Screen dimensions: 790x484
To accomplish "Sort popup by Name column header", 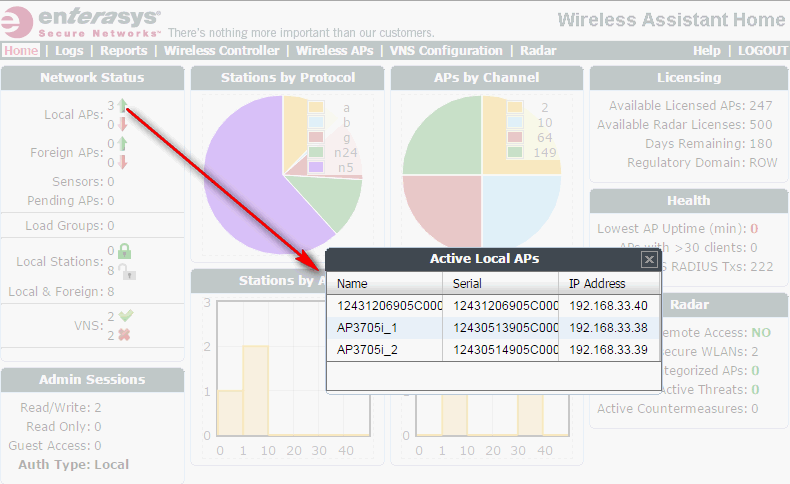I will (x=384, y=284).
